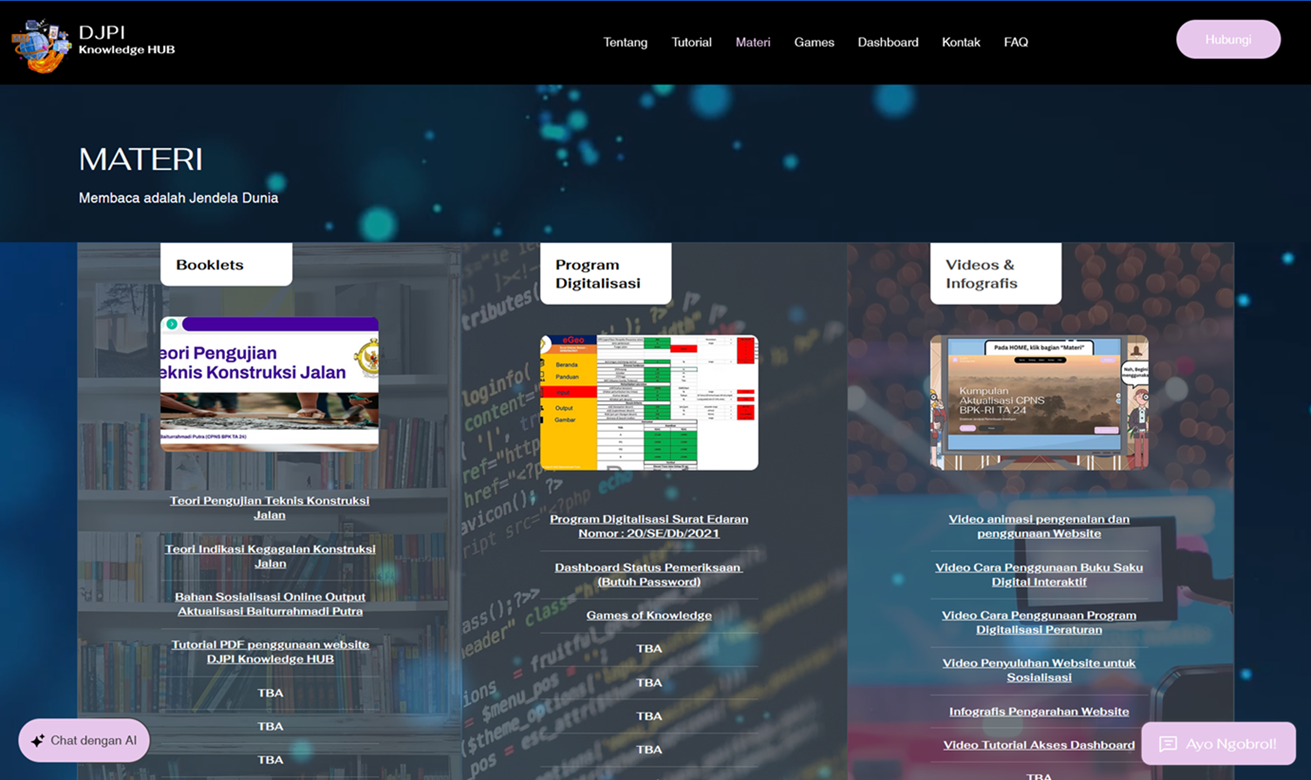This screenshot has height=780, width=1311.
Task: Open the eGeo spreadsheet program thumbnail
Action: point(649,402)
